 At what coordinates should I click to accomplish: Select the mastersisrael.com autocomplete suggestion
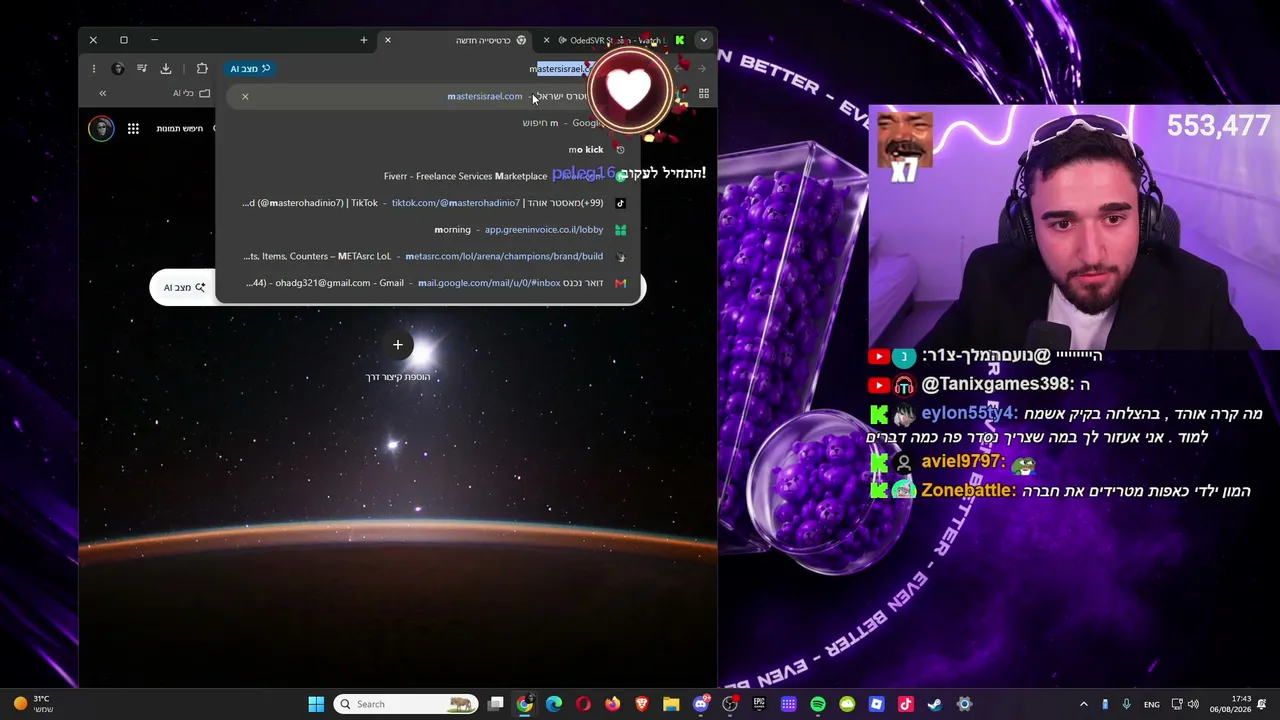(x=428, y=96)
